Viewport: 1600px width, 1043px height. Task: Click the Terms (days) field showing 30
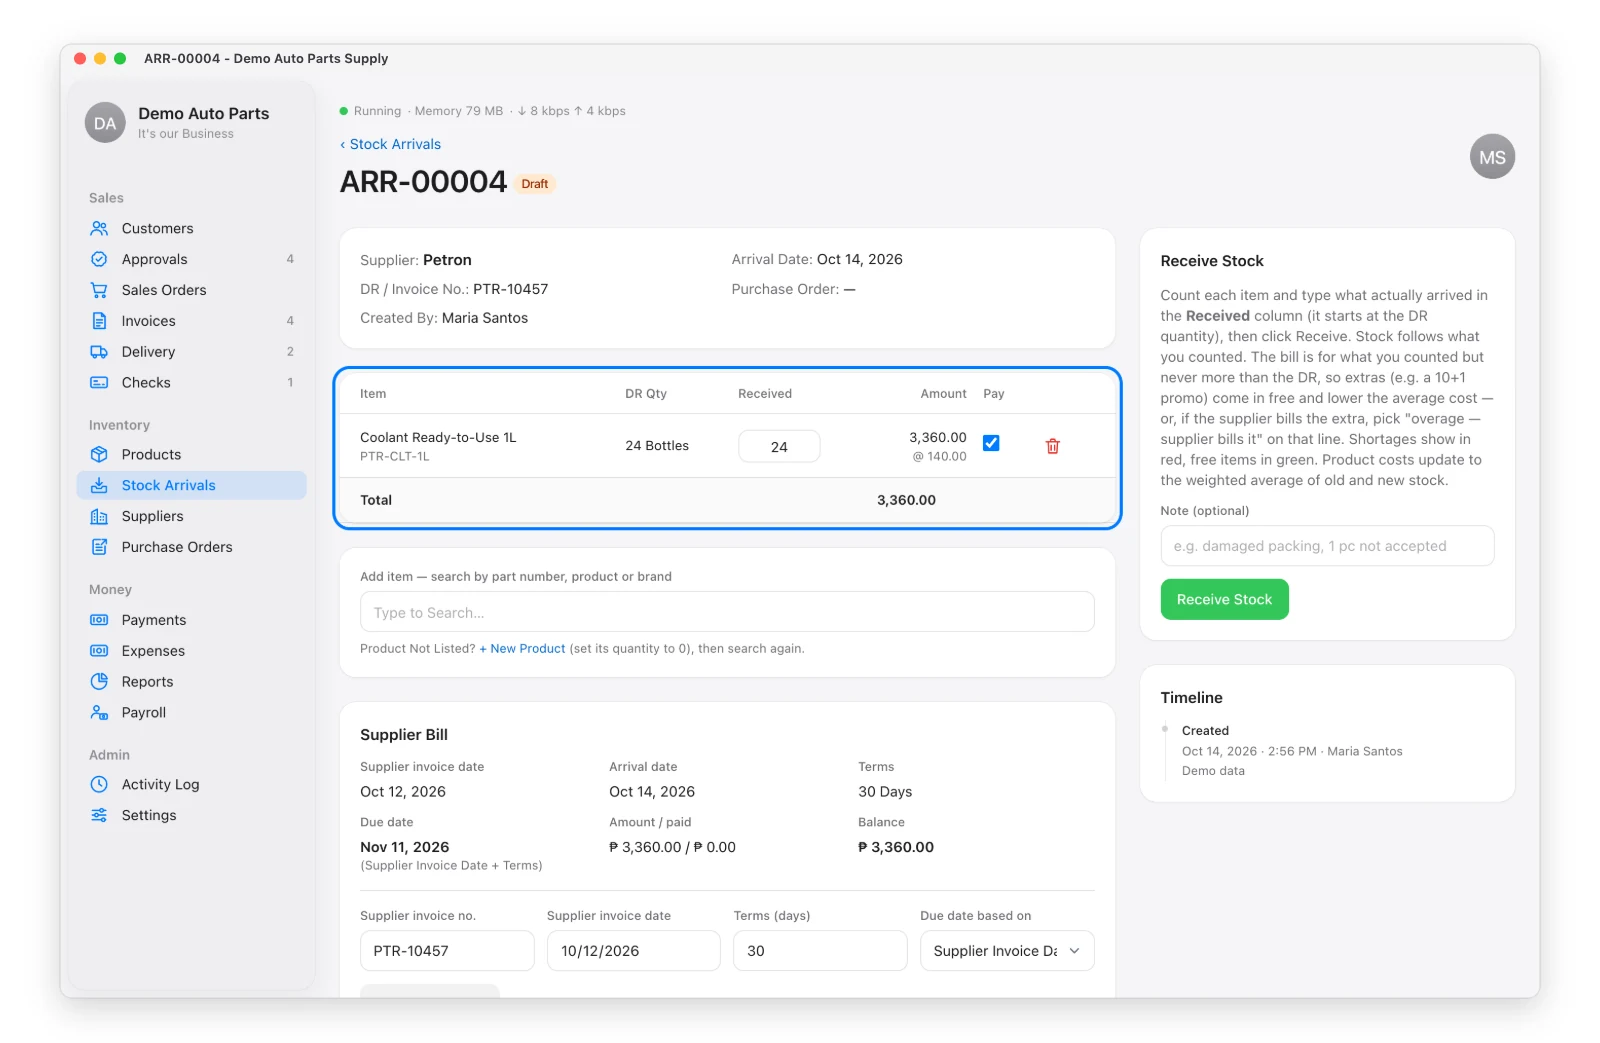coord(820,951)
